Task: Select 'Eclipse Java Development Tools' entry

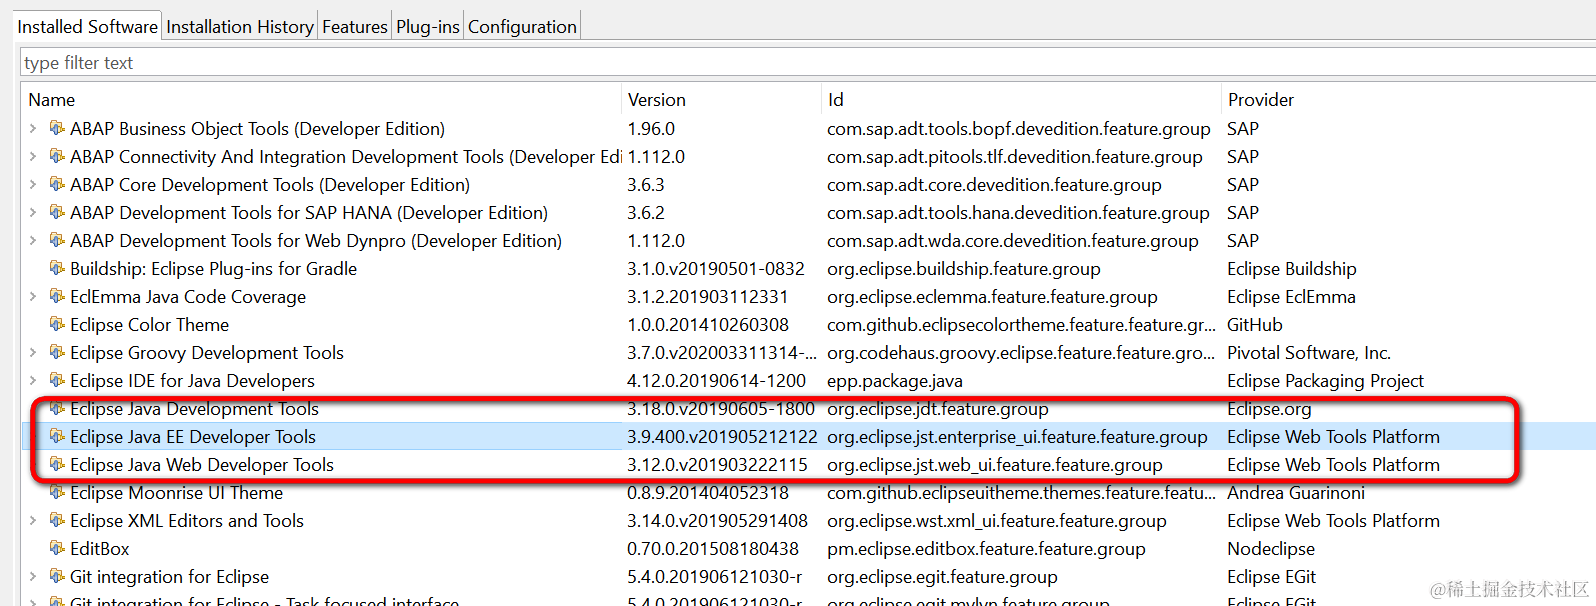Action: click(194, 409)
